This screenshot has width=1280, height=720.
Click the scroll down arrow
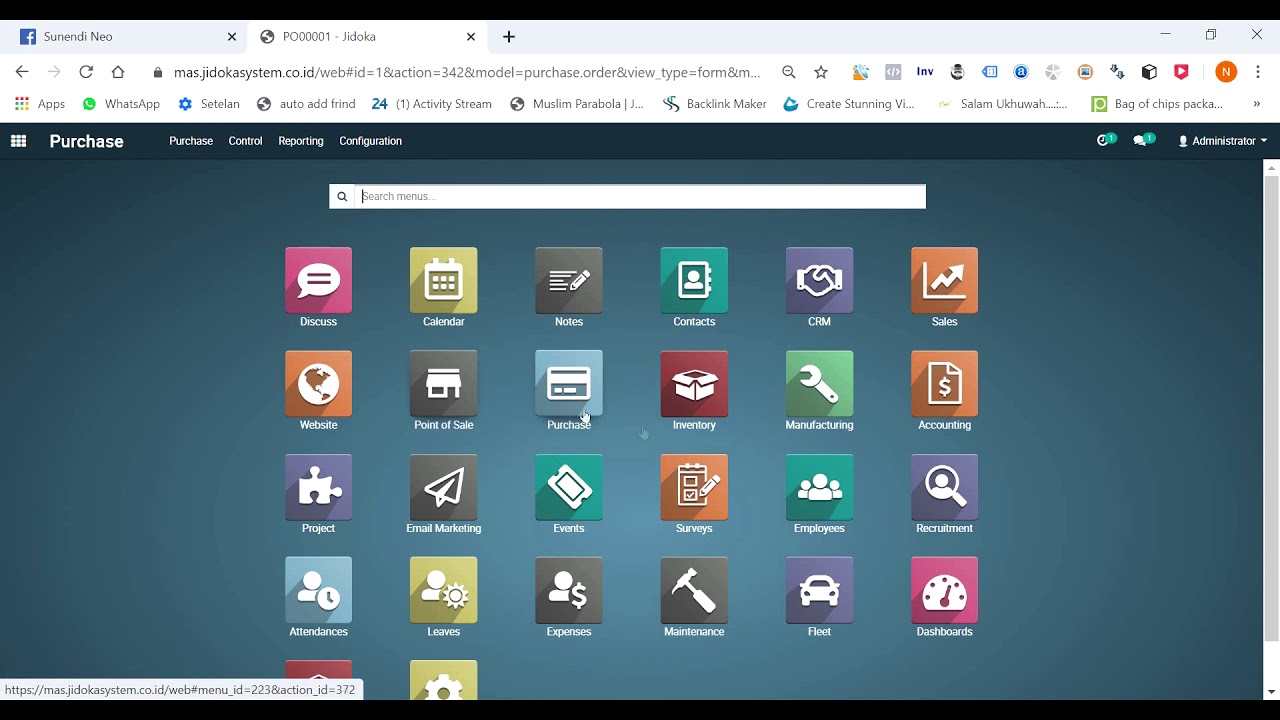click(1271, 692)
